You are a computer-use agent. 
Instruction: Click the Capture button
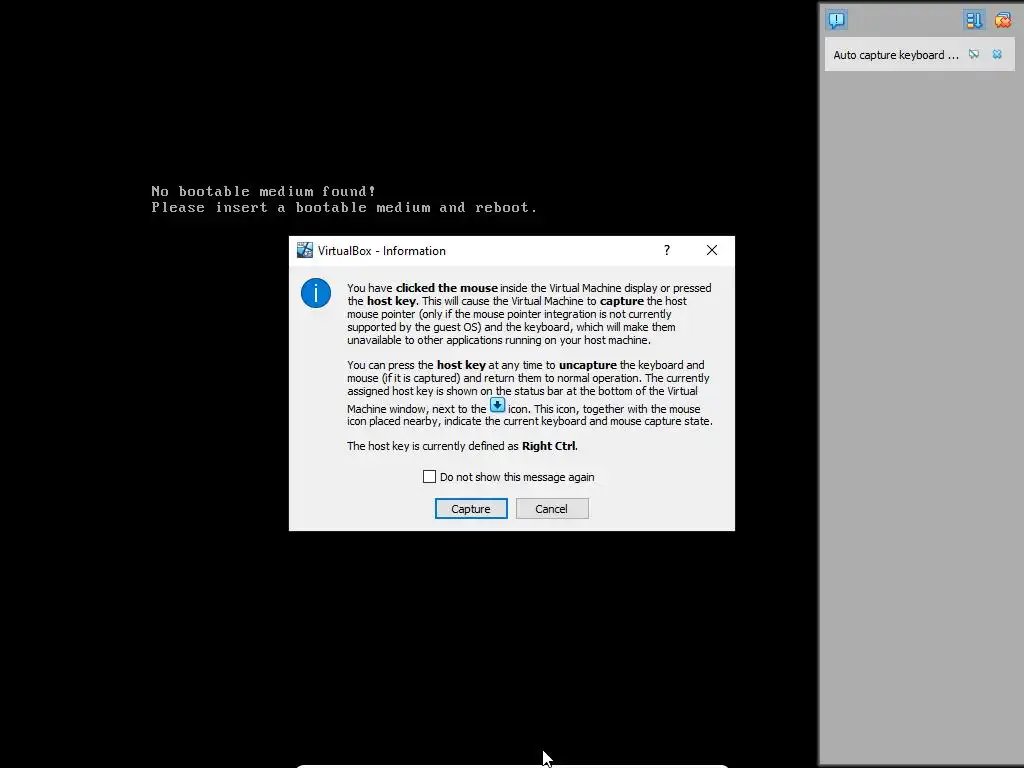471,509
